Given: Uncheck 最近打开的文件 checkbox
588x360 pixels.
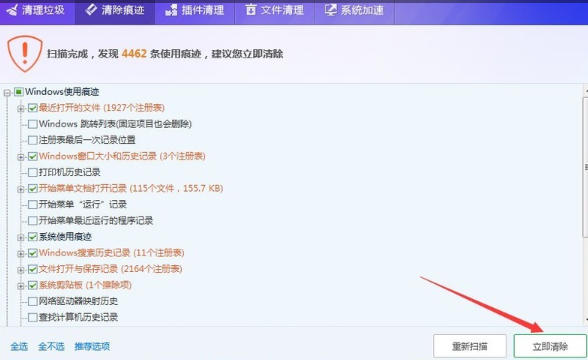Looking at the screenshot, I should [x=33, y=108].
